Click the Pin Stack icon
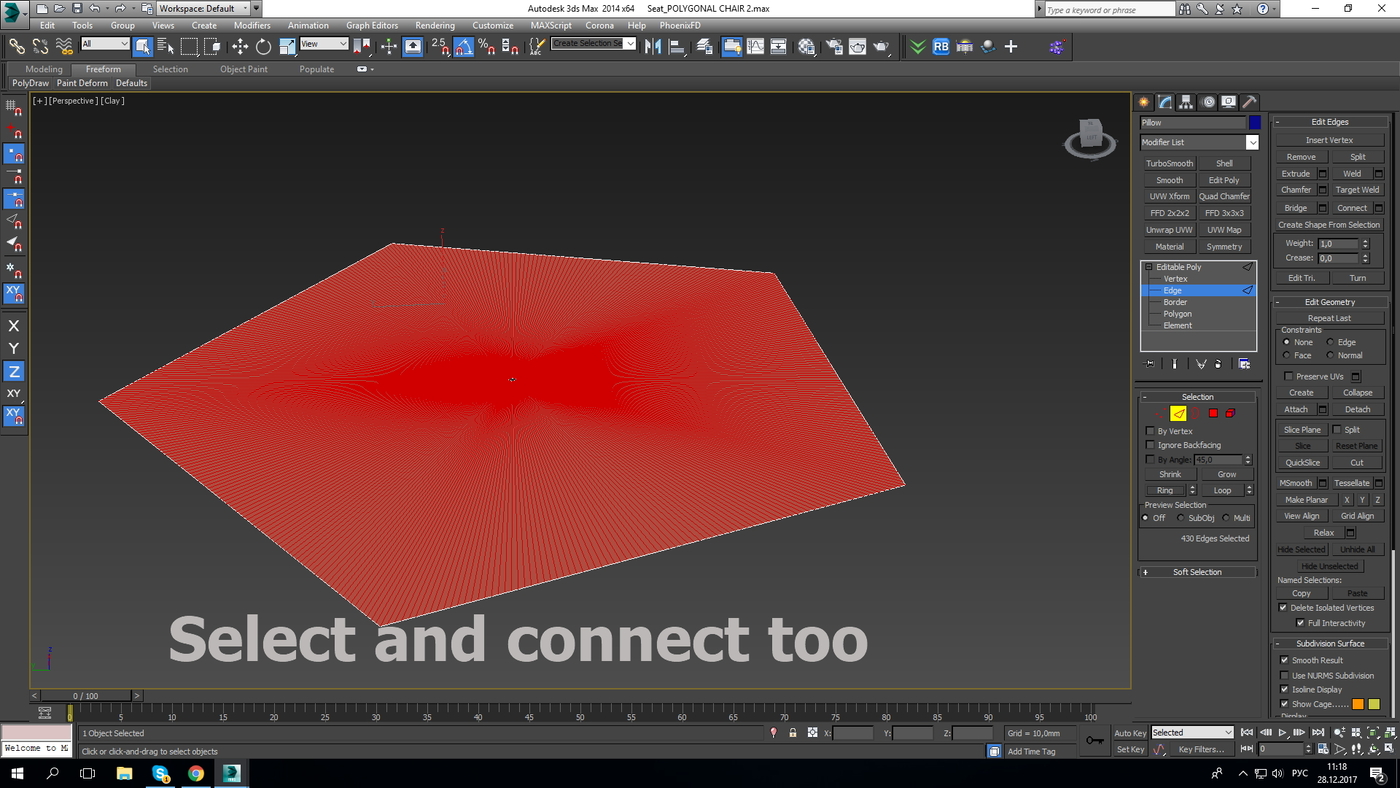This screenshot has height=788, width=1400. 1149,364
